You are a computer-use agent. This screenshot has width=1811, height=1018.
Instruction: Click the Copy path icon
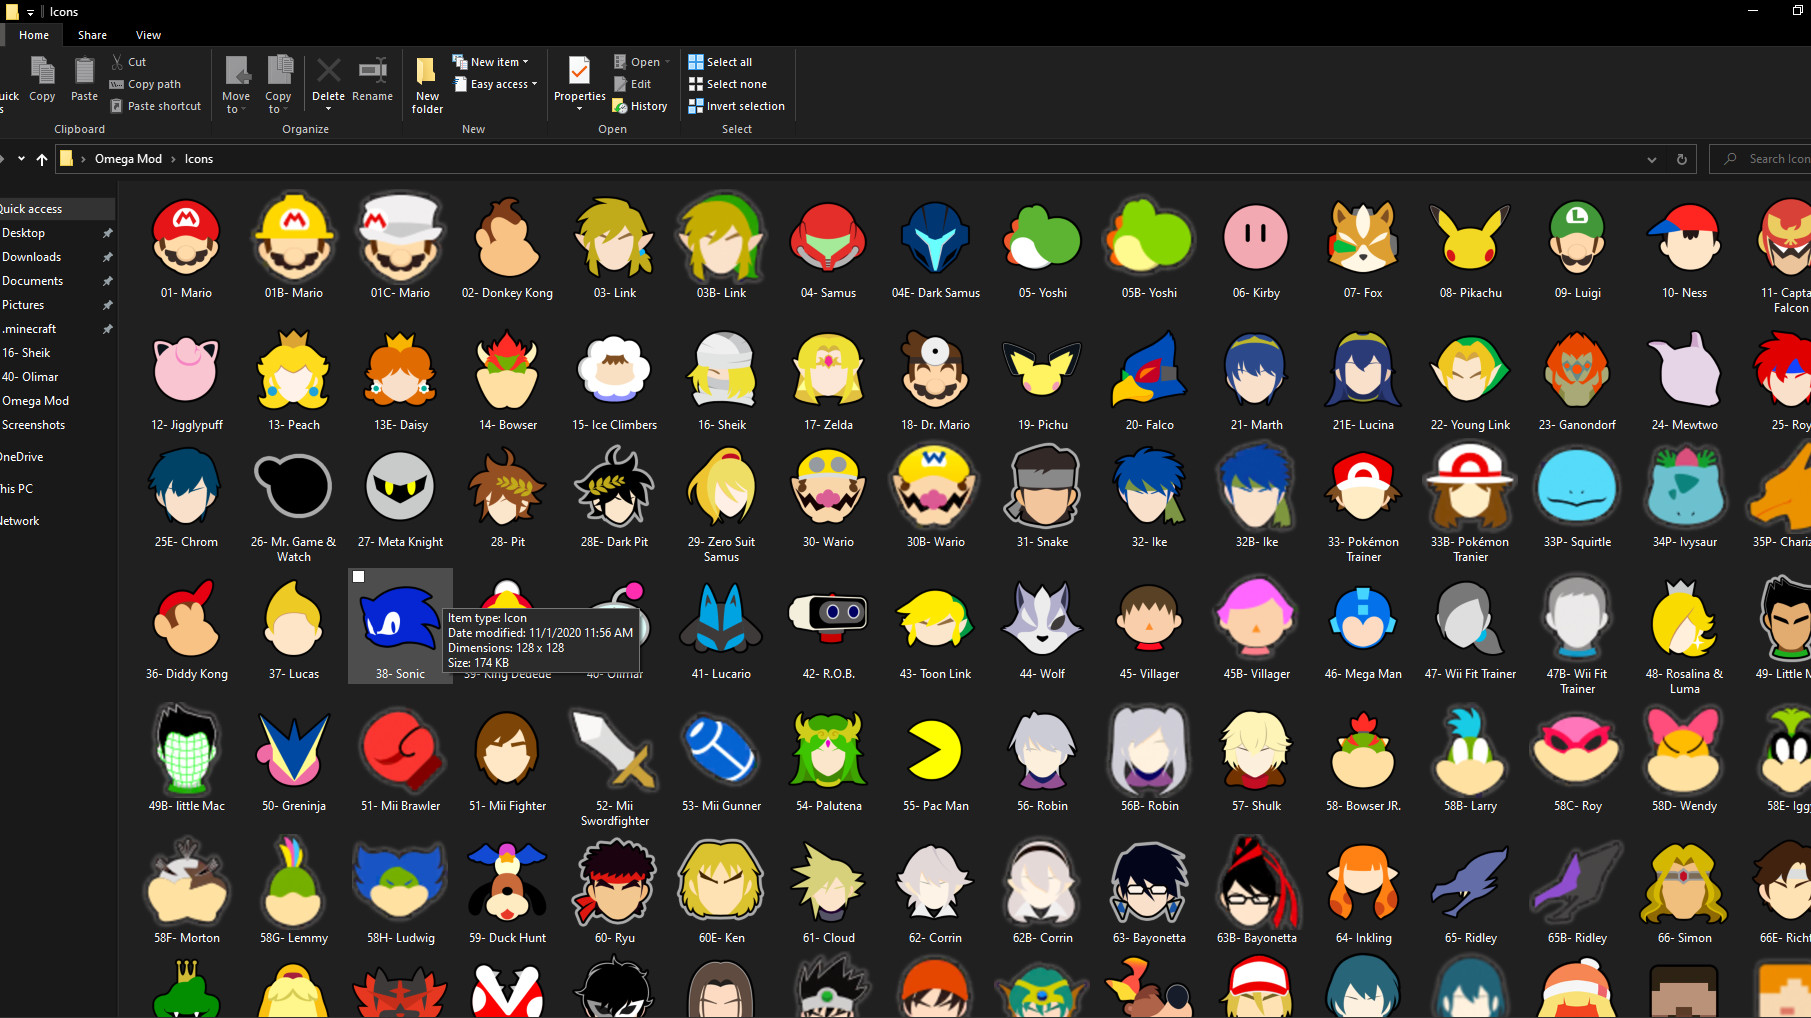point(116,84)
